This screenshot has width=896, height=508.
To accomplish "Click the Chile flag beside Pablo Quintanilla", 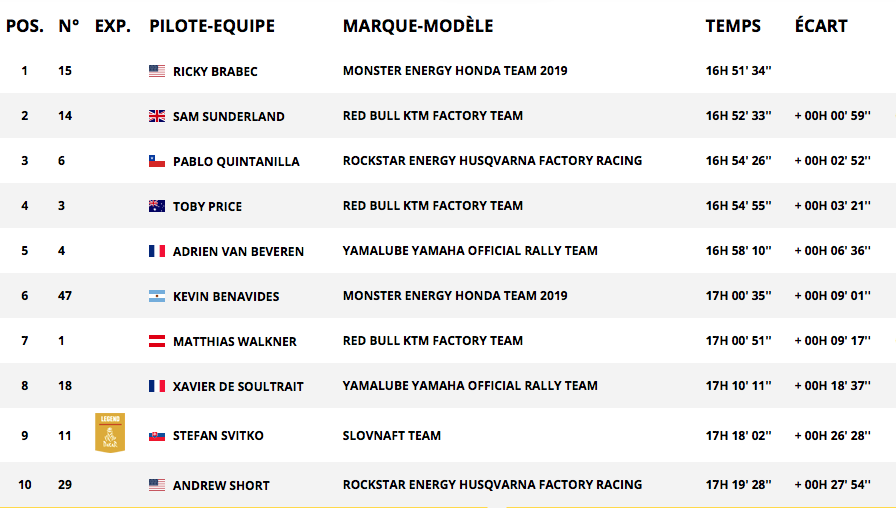I will tap(156, 161).
